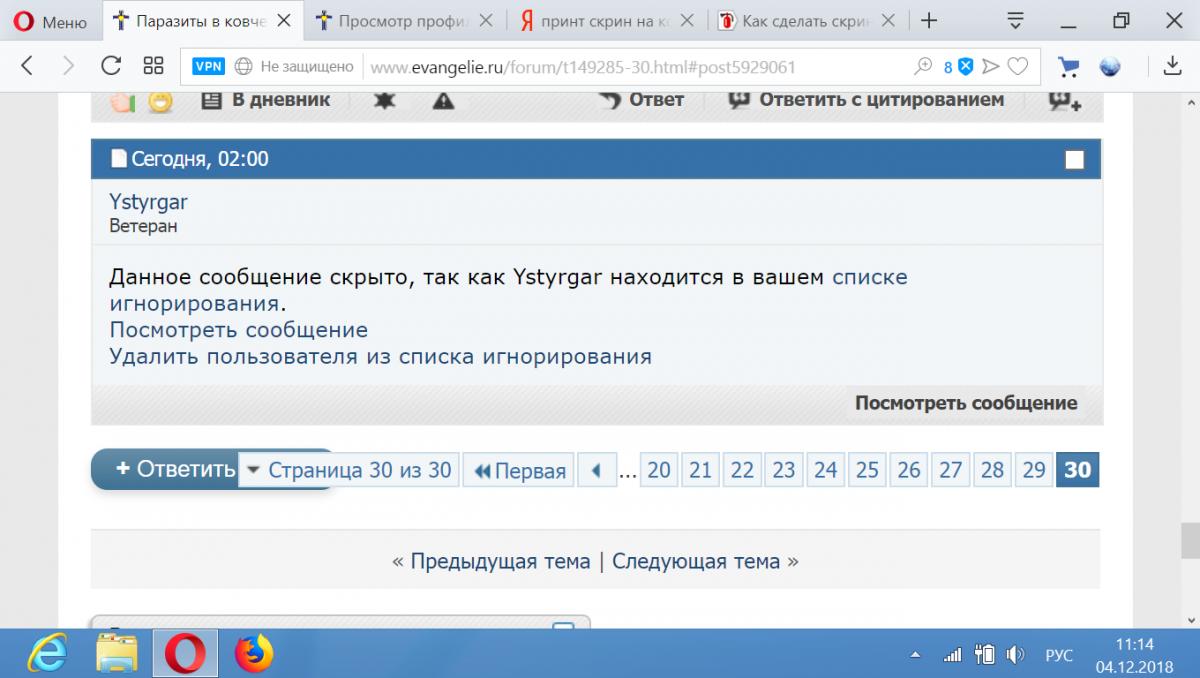This screenshot has height=678, width=1200.
Task: Click the warning triangle report icon
Action: pos(443,100)
